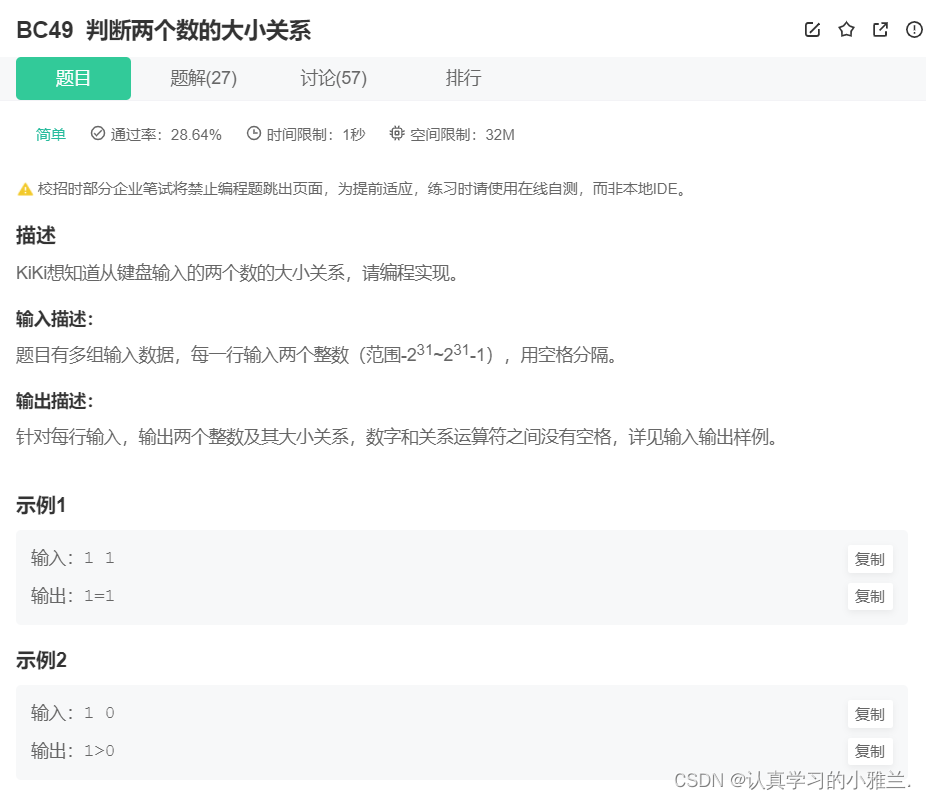
Task: Click the line starting '题目有多组输入数据'
Action: click(x=317, y=354)
